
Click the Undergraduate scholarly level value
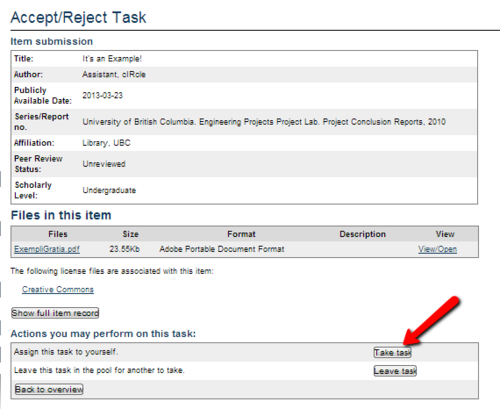coord(109,190)
